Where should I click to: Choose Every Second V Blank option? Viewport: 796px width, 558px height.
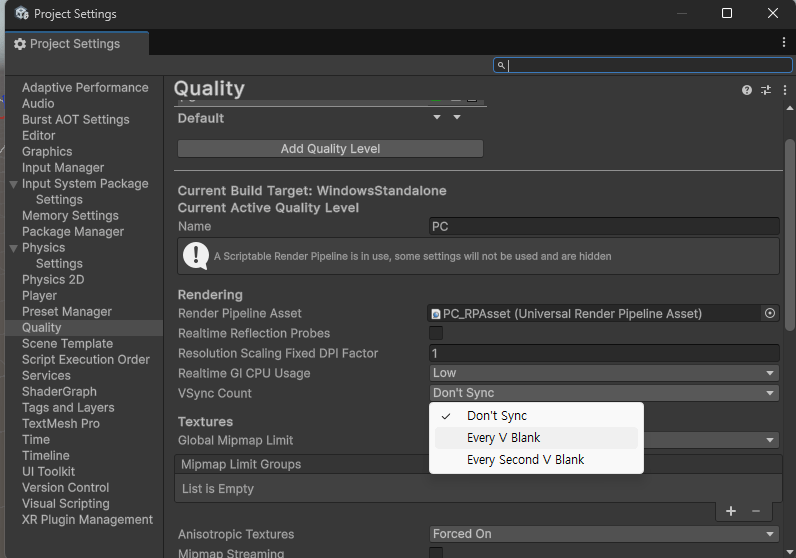click(x=525, y=460)
